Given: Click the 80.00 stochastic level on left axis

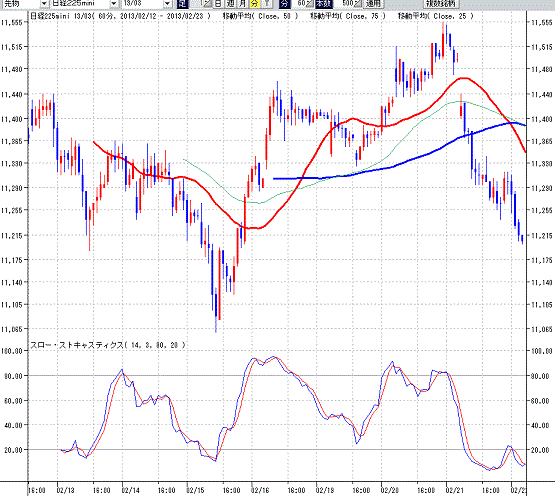Looking at the screenshot, I should pos(13,376).
